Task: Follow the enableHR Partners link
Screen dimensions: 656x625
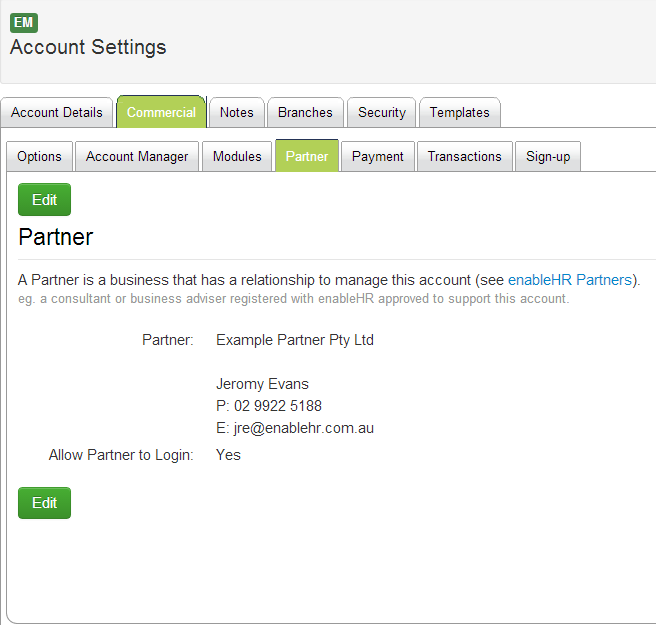Action: 570,280
